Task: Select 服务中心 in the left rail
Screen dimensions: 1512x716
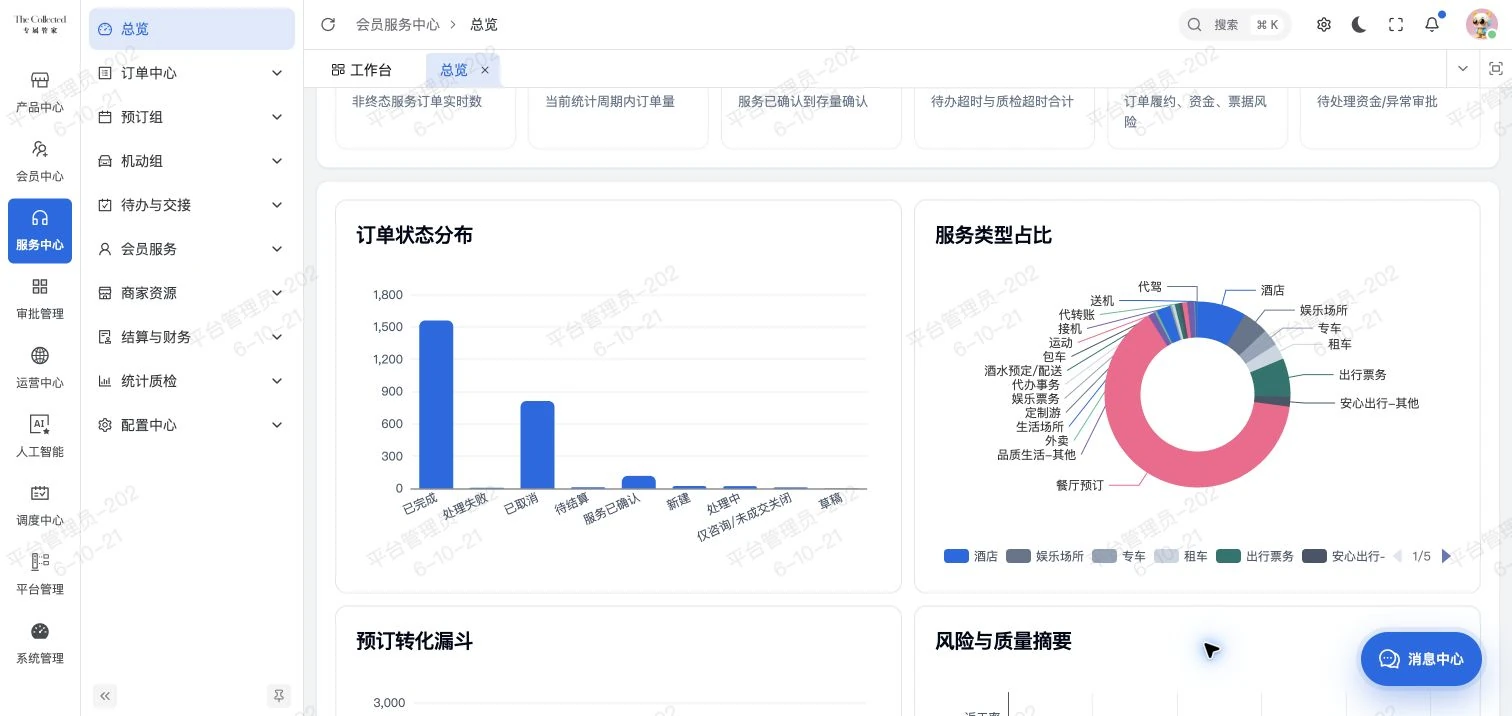Action: [x=40, y=230]
